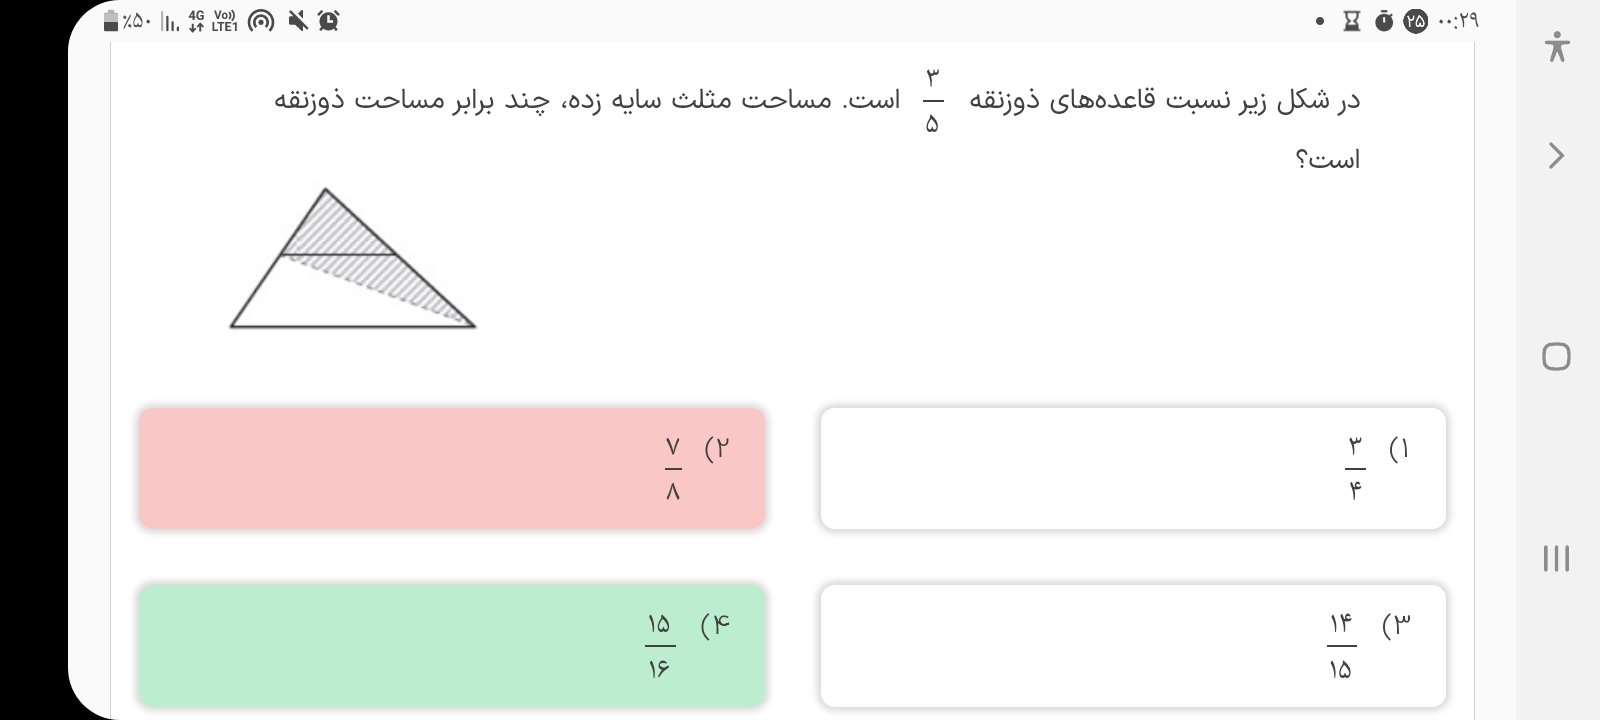The image size is (1600, 720).
Task: Tap the 3/5 fraction in question text
Action: [x=932, y=100]
